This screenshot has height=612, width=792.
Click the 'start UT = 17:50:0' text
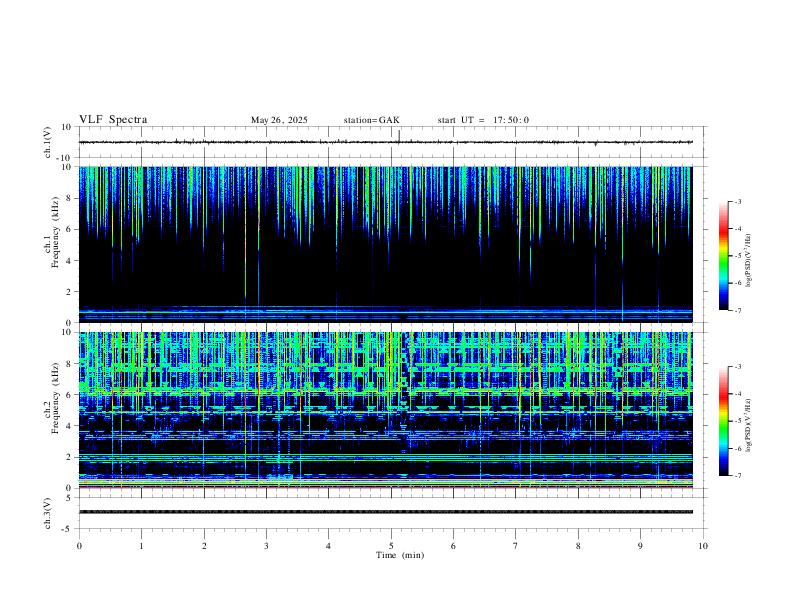click(x=483, y=120)
